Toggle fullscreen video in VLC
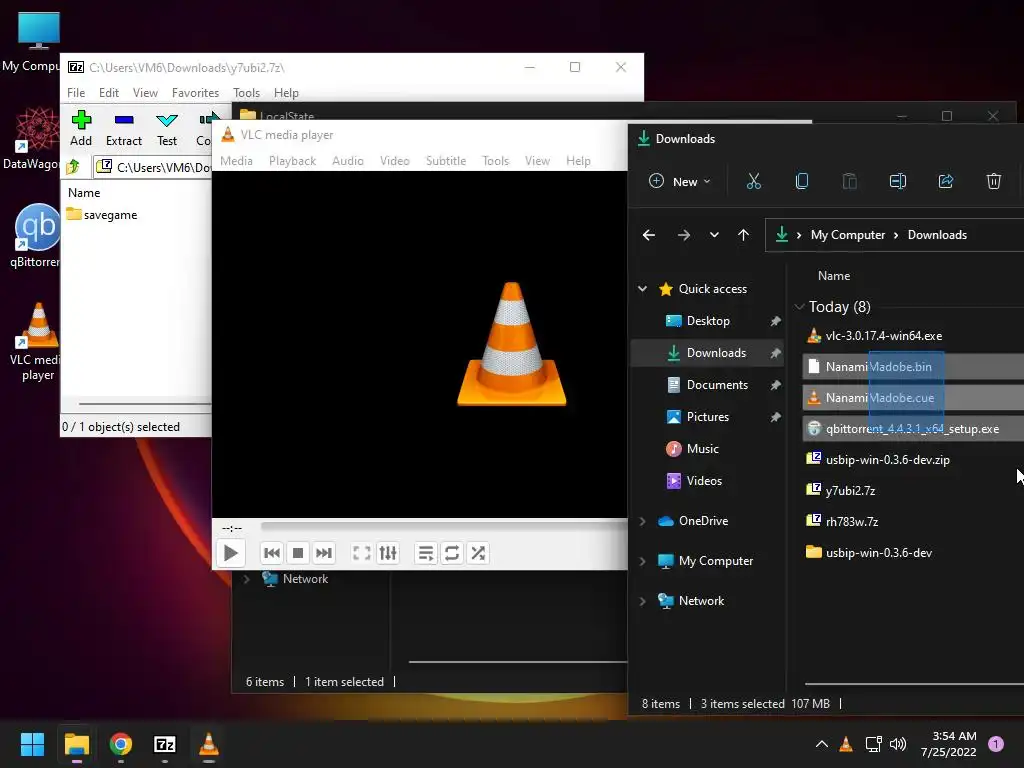 tap(361, 553)
